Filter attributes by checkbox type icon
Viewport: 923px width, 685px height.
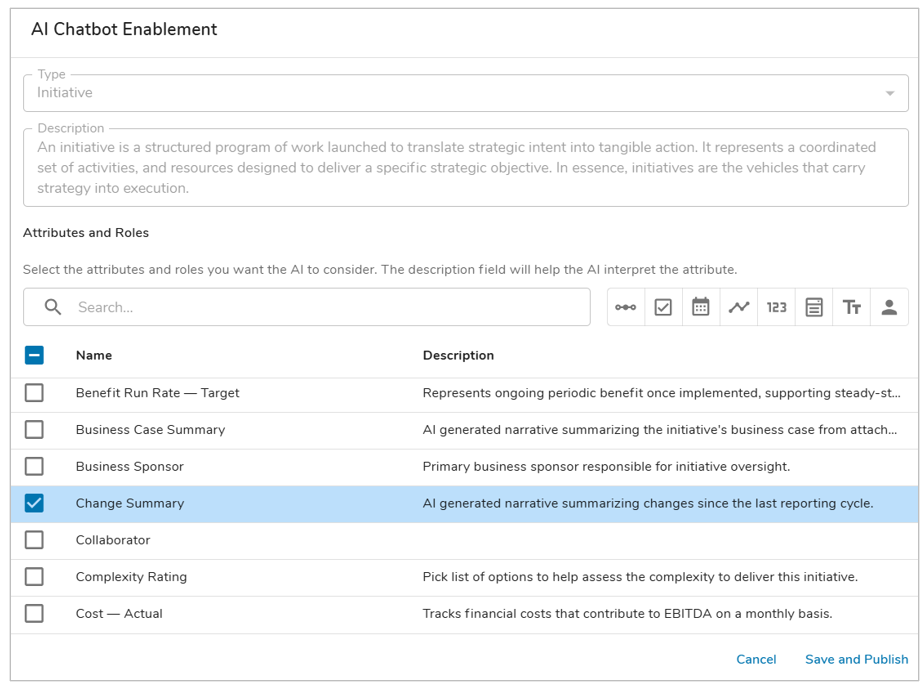click(x=663, y=308)
